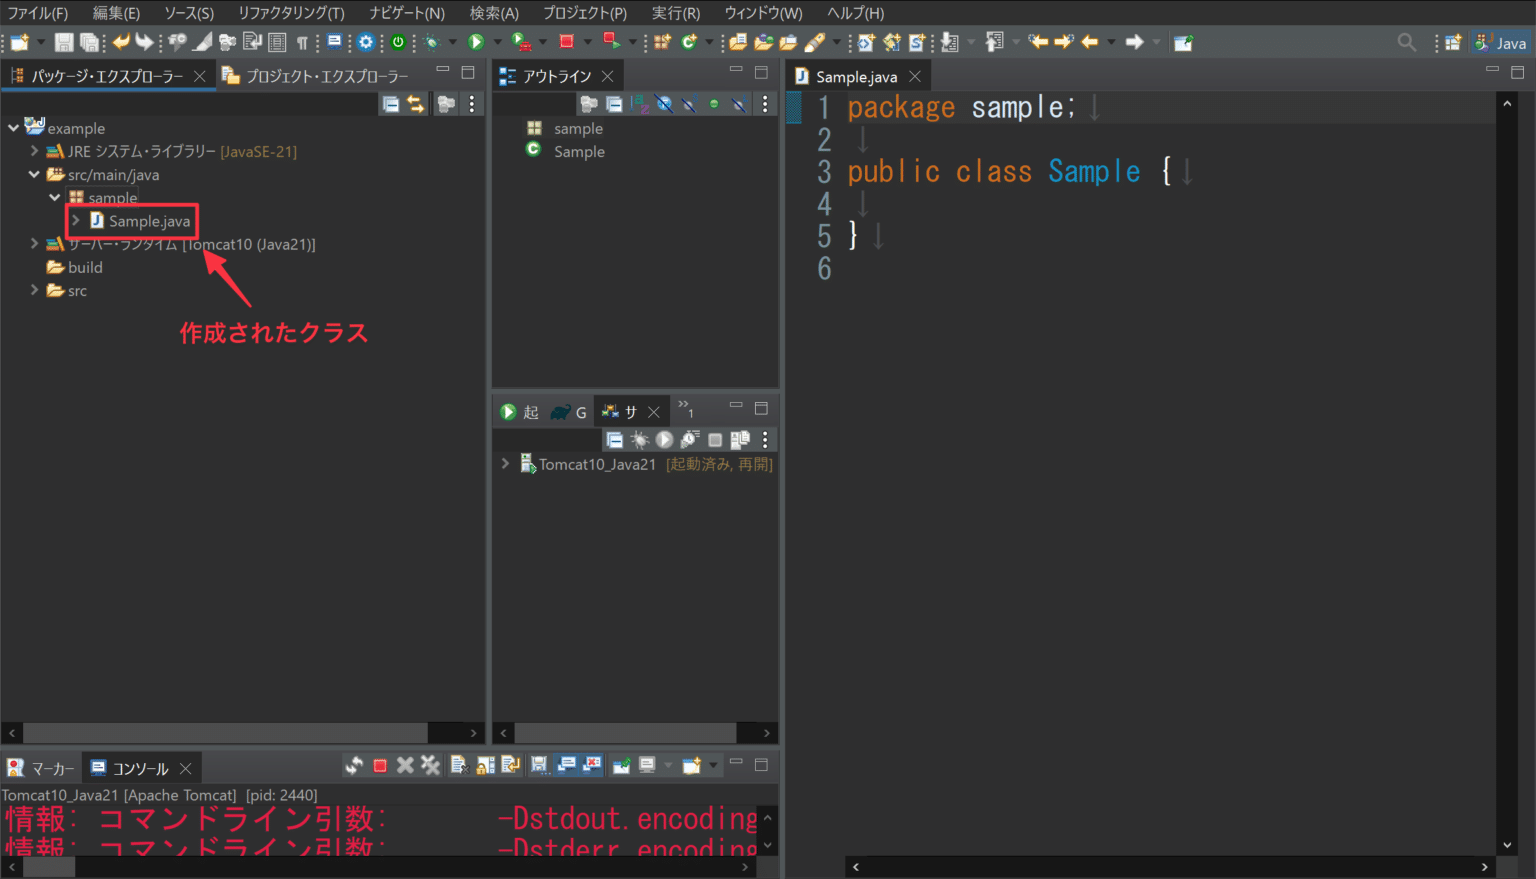
Task: Switch to the Java perspective button
Action: click(x=1502, y=42)
